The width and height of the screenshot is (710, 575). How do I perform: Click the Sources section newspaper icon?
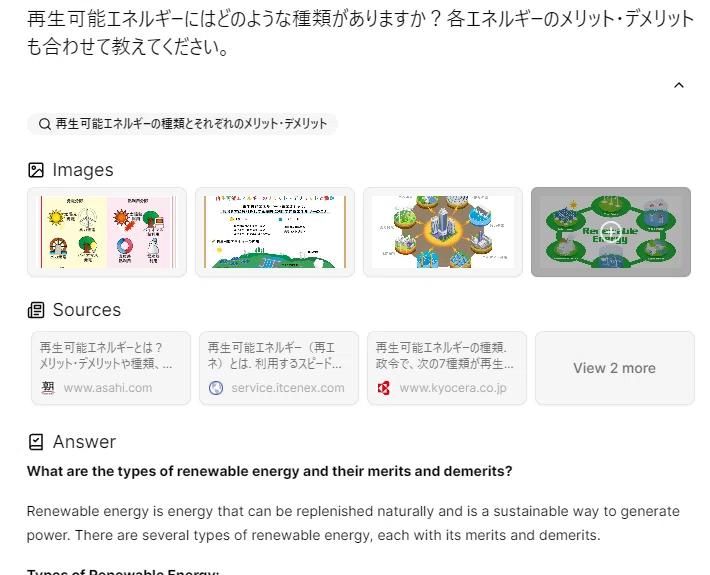[36, 310]
